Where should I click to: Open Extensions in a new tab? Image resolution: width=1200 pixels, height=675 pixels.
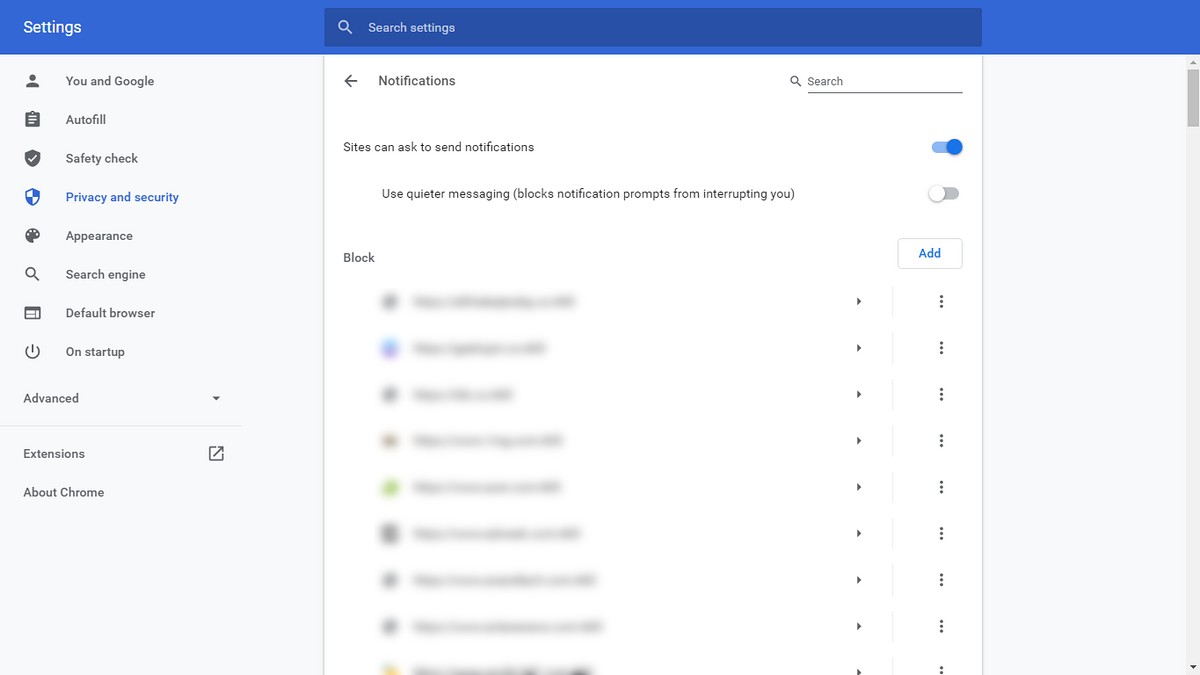(x=216, y=452)
